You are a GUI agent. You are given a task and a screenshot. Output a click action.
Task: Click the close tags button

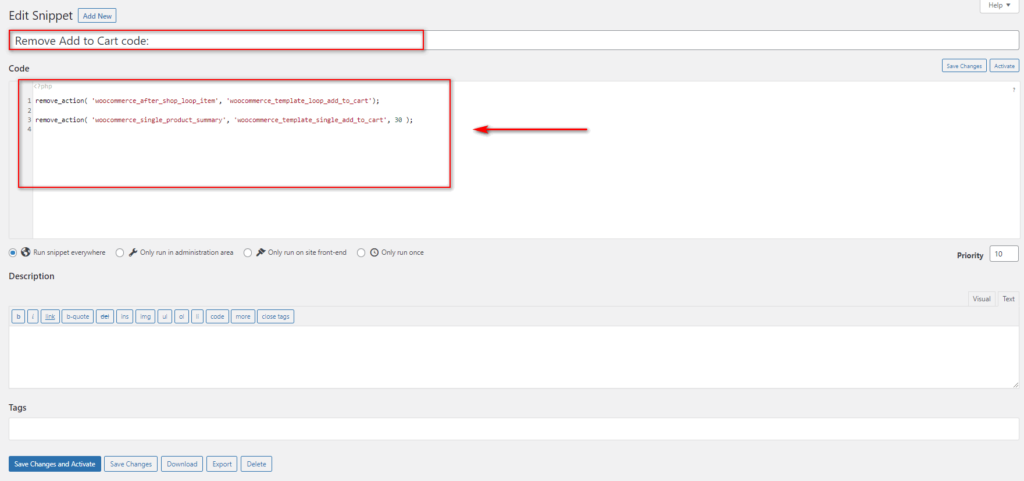[x=276, y=317]
